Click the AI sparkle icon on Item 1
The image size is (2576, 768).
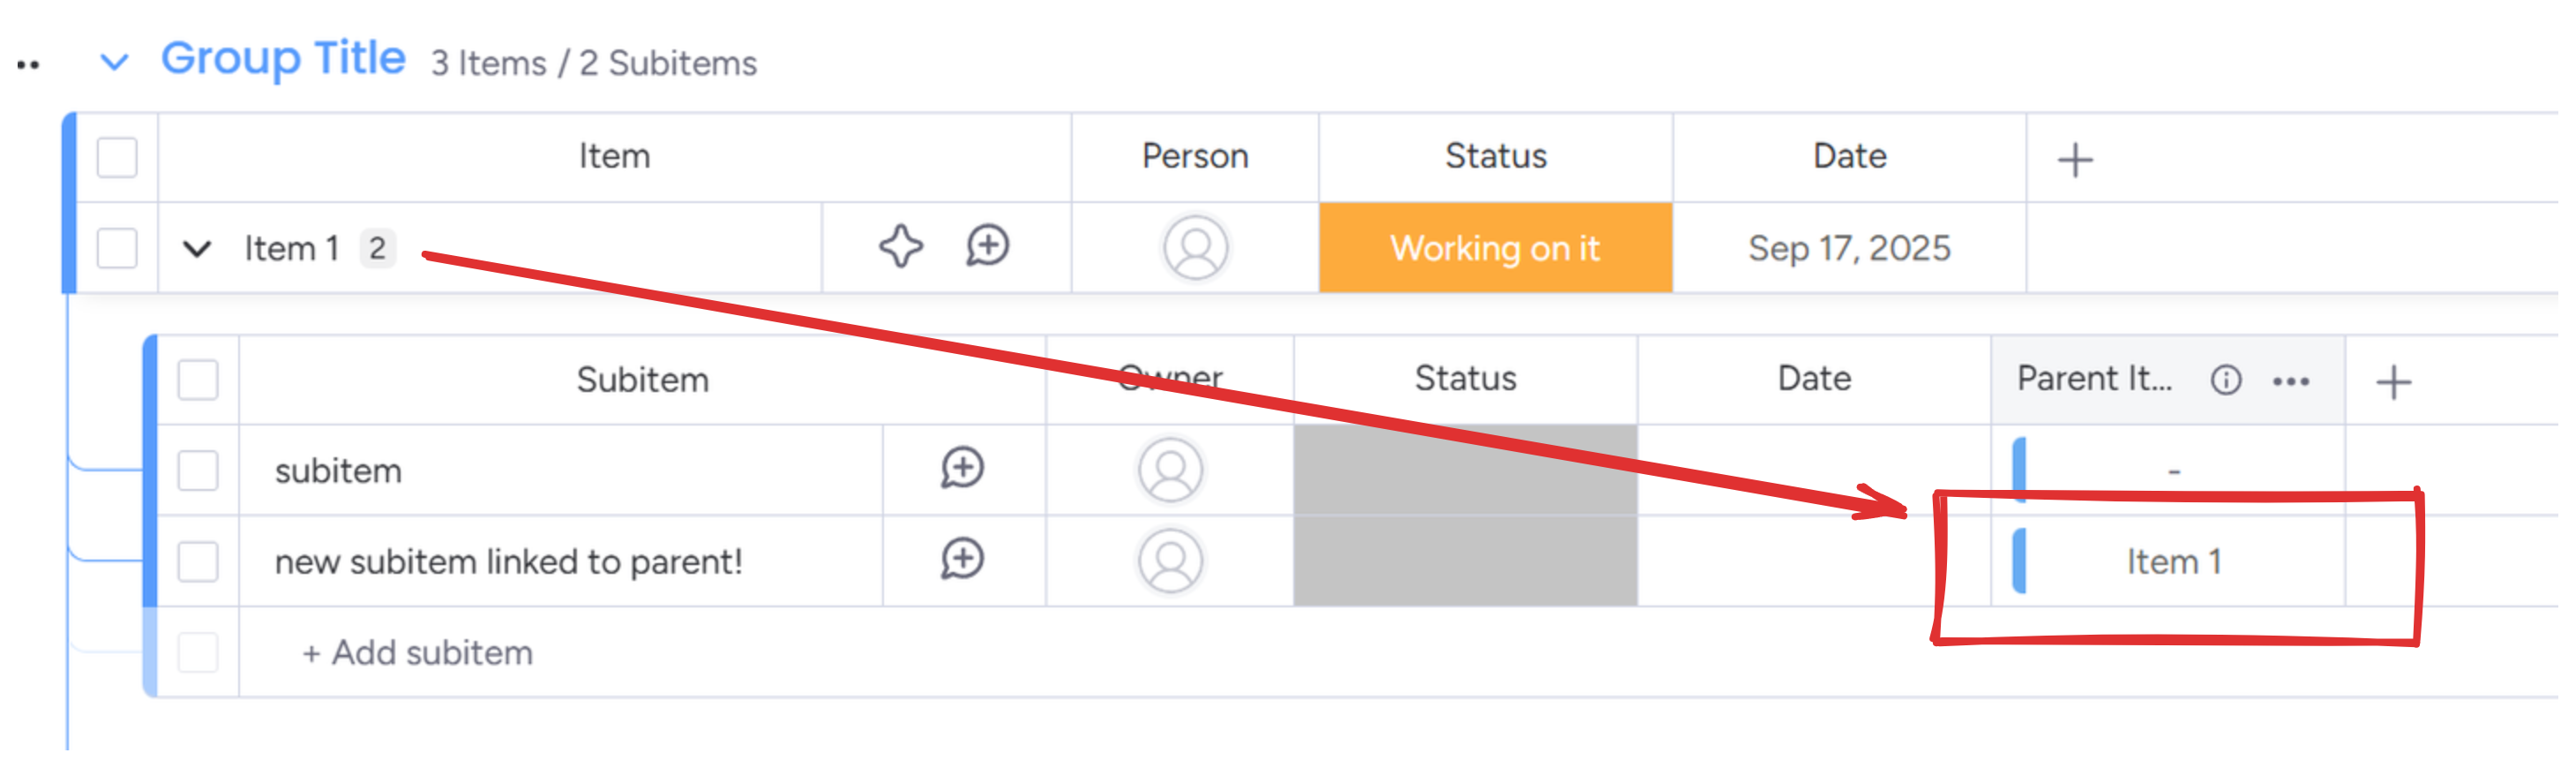click(x=900, y=246)
